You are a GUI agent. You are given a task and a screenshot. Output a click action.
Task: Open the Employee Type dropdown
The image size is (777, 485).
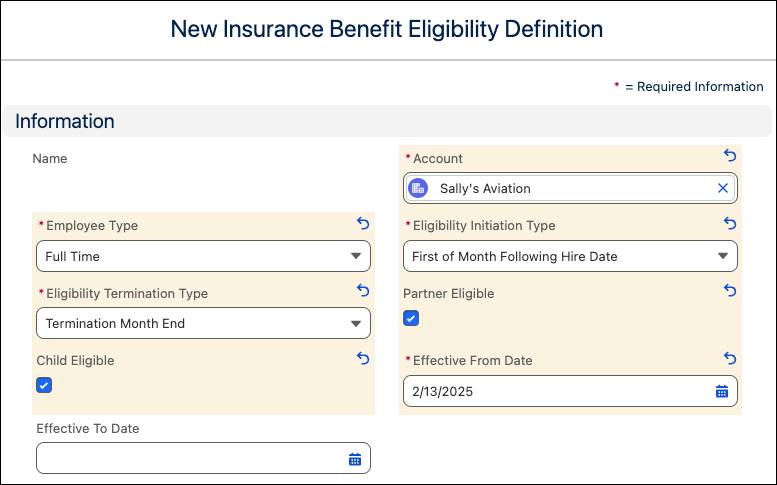(203, 256)
